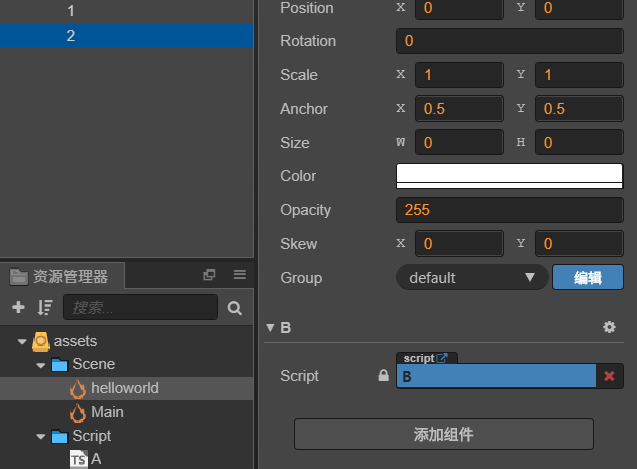Click the plus icon to create asset
The width and height of the screenshot is (637, 469).
pos(18,307)
